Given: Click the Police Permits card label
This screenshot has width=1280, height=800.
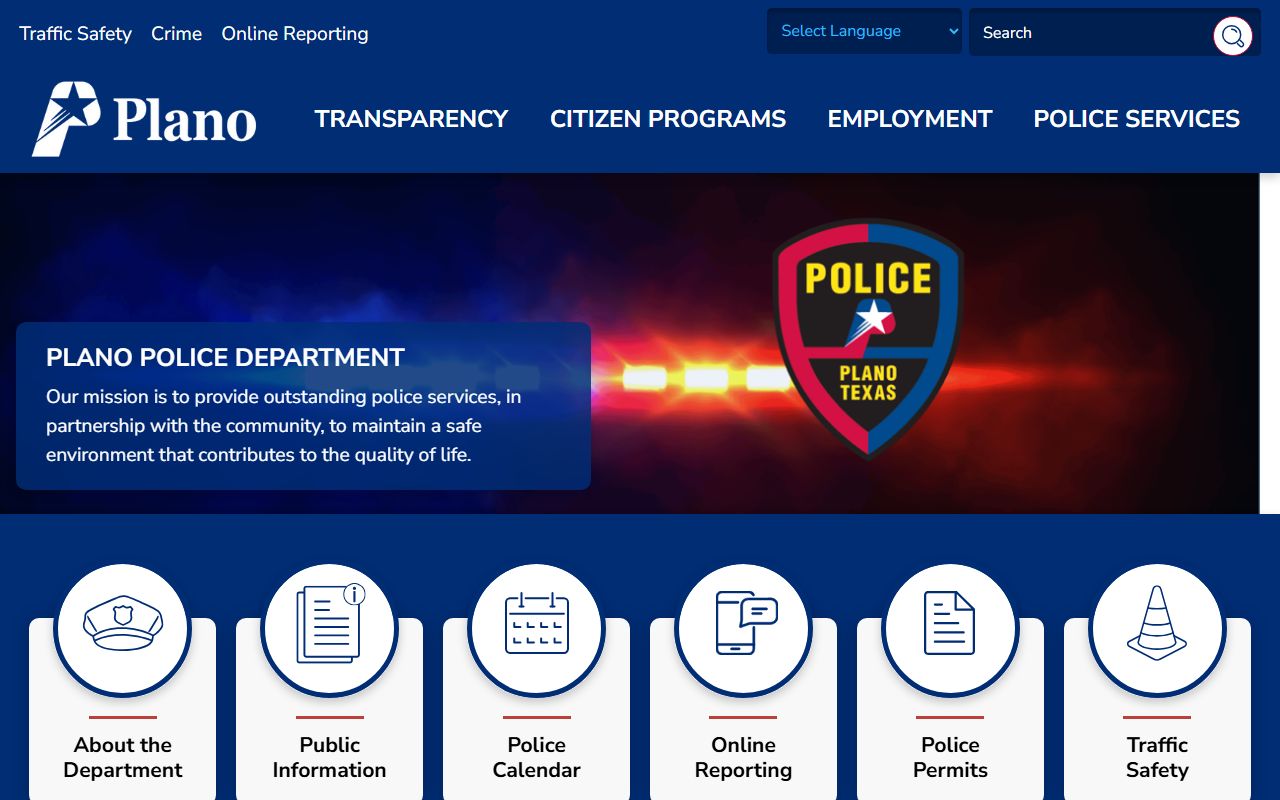Looking at the screenshot, I should click(950, 757).
